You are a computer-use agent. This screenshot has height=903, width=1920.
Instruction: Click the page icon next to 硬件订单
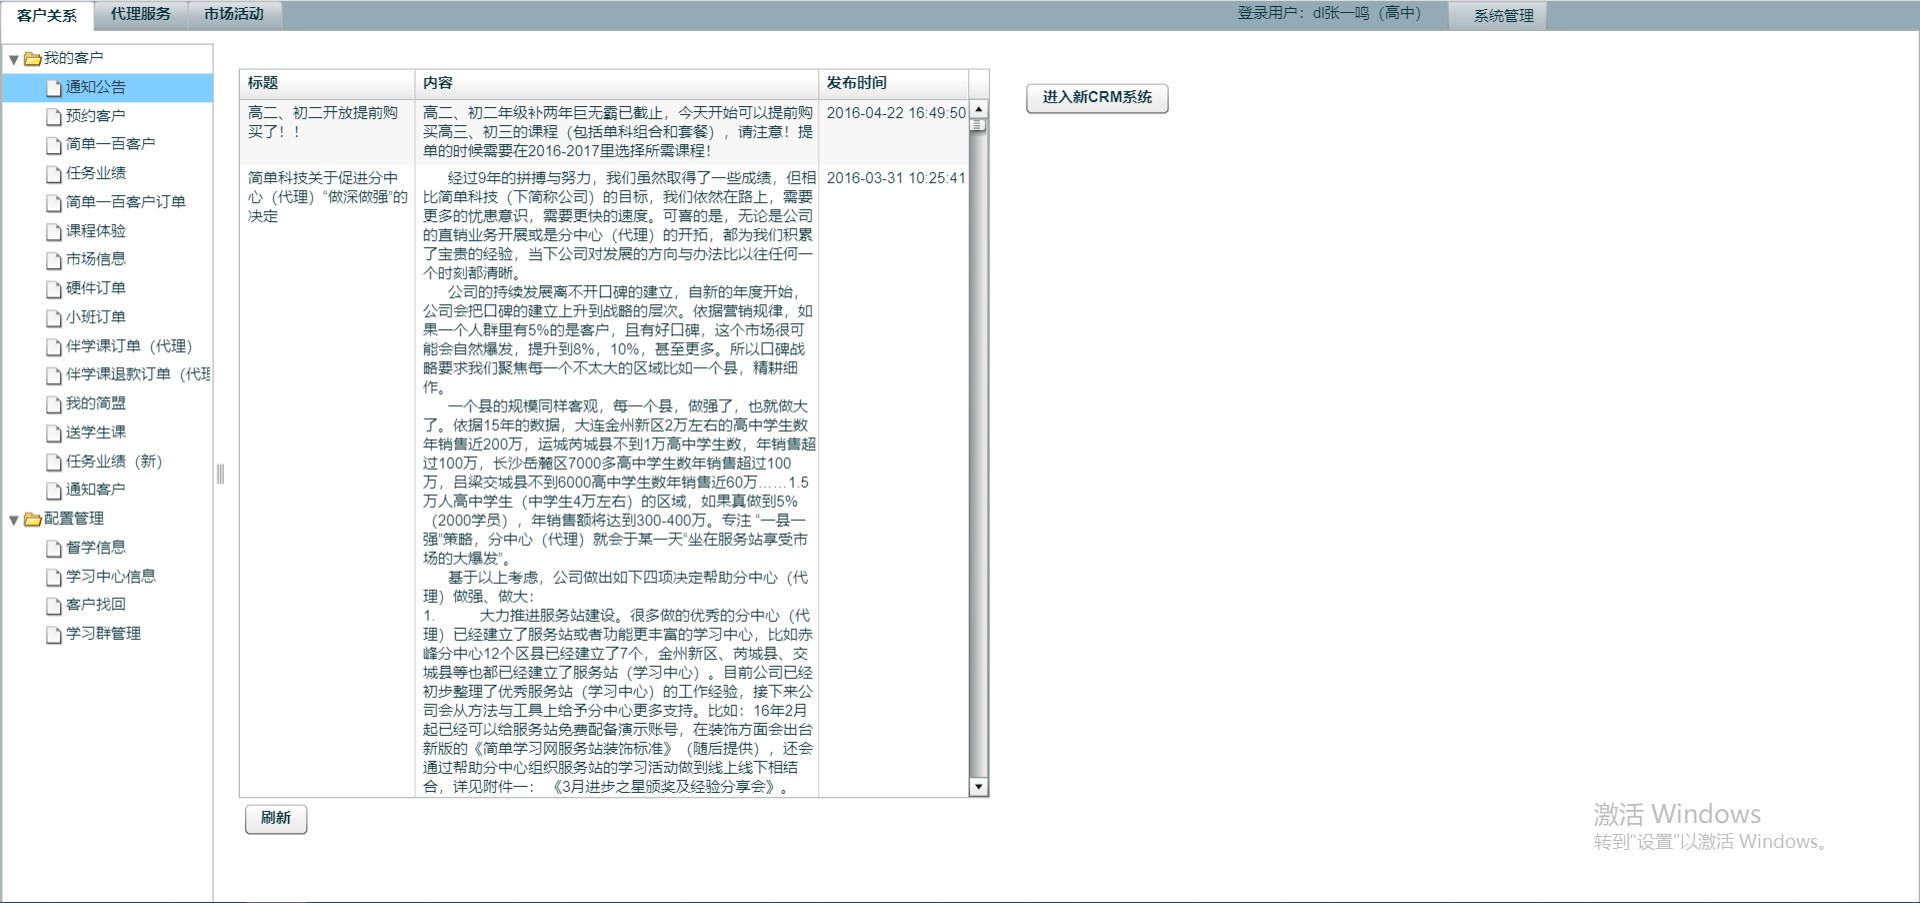(x=54, y=289)
